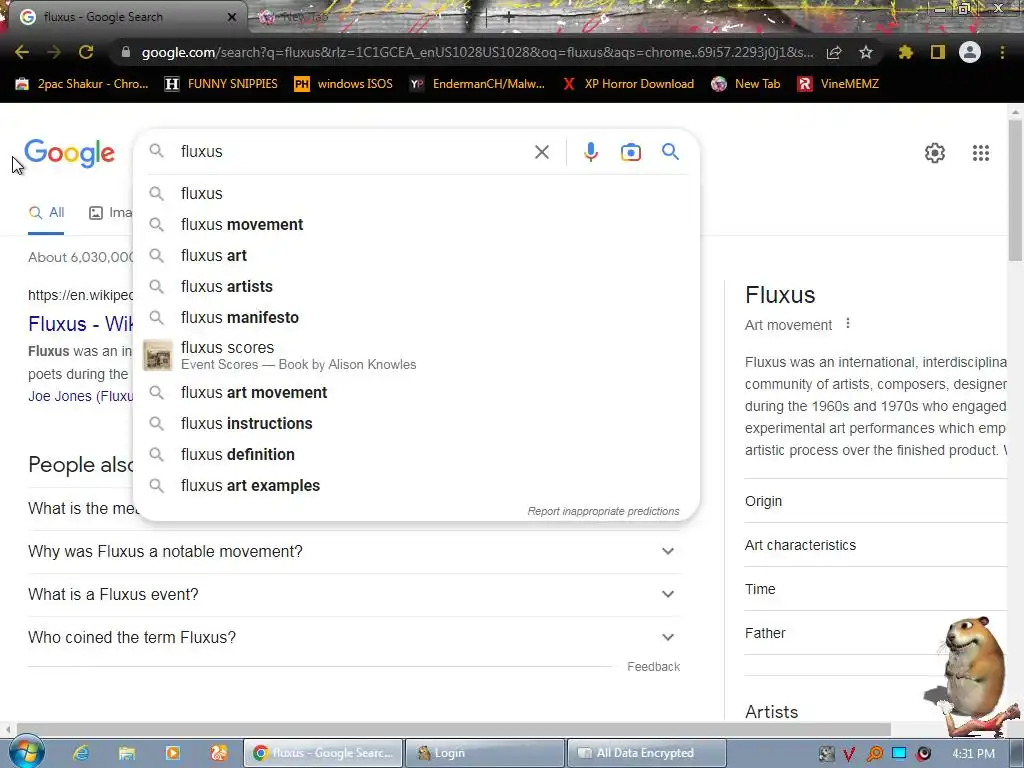
Task: Open the Login window in the taskbar
Action: click(485, 753)
